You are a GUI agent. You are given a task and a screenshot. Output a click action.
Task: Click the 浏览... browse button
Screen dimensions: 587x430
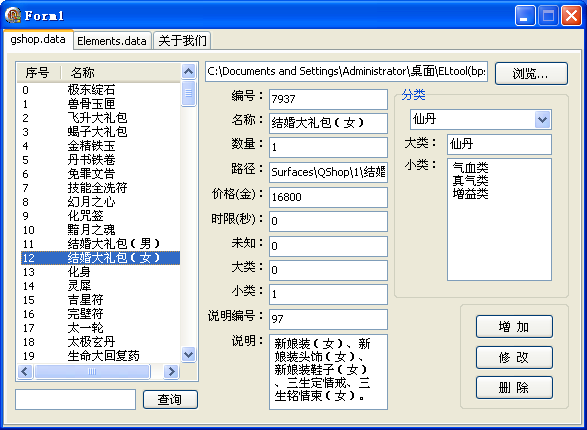tap(531, 73)
